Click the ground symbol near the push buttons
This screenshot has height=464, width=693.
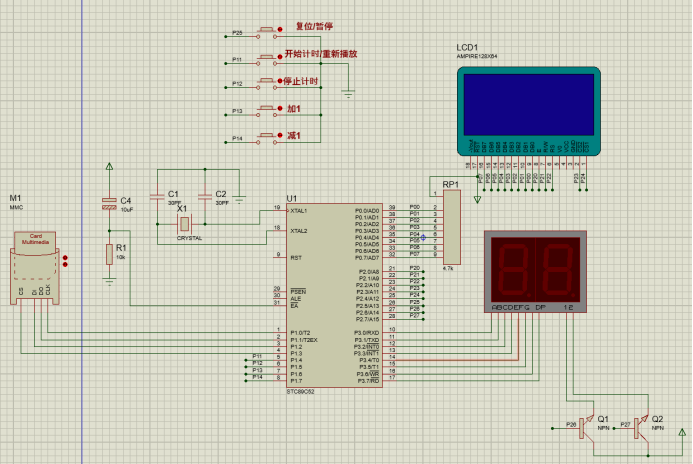[348, 93]
